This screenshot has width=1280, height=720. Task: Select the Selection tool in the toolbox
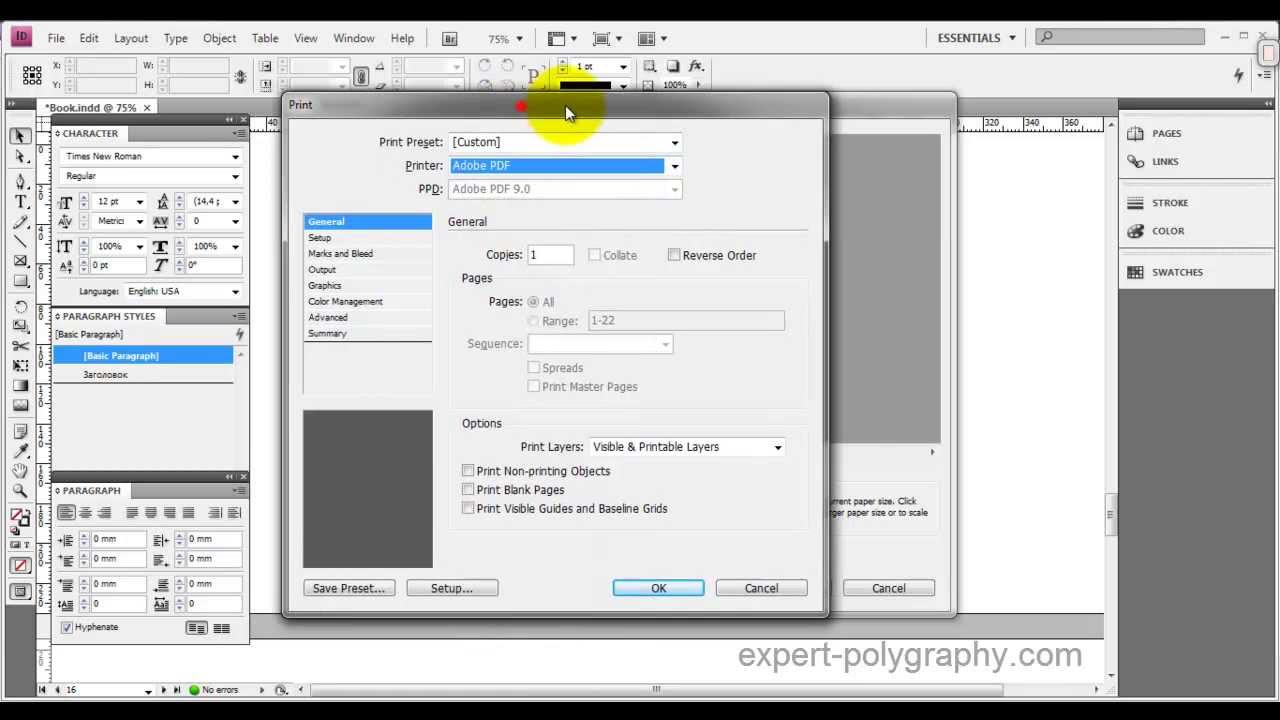click(20, 137)
